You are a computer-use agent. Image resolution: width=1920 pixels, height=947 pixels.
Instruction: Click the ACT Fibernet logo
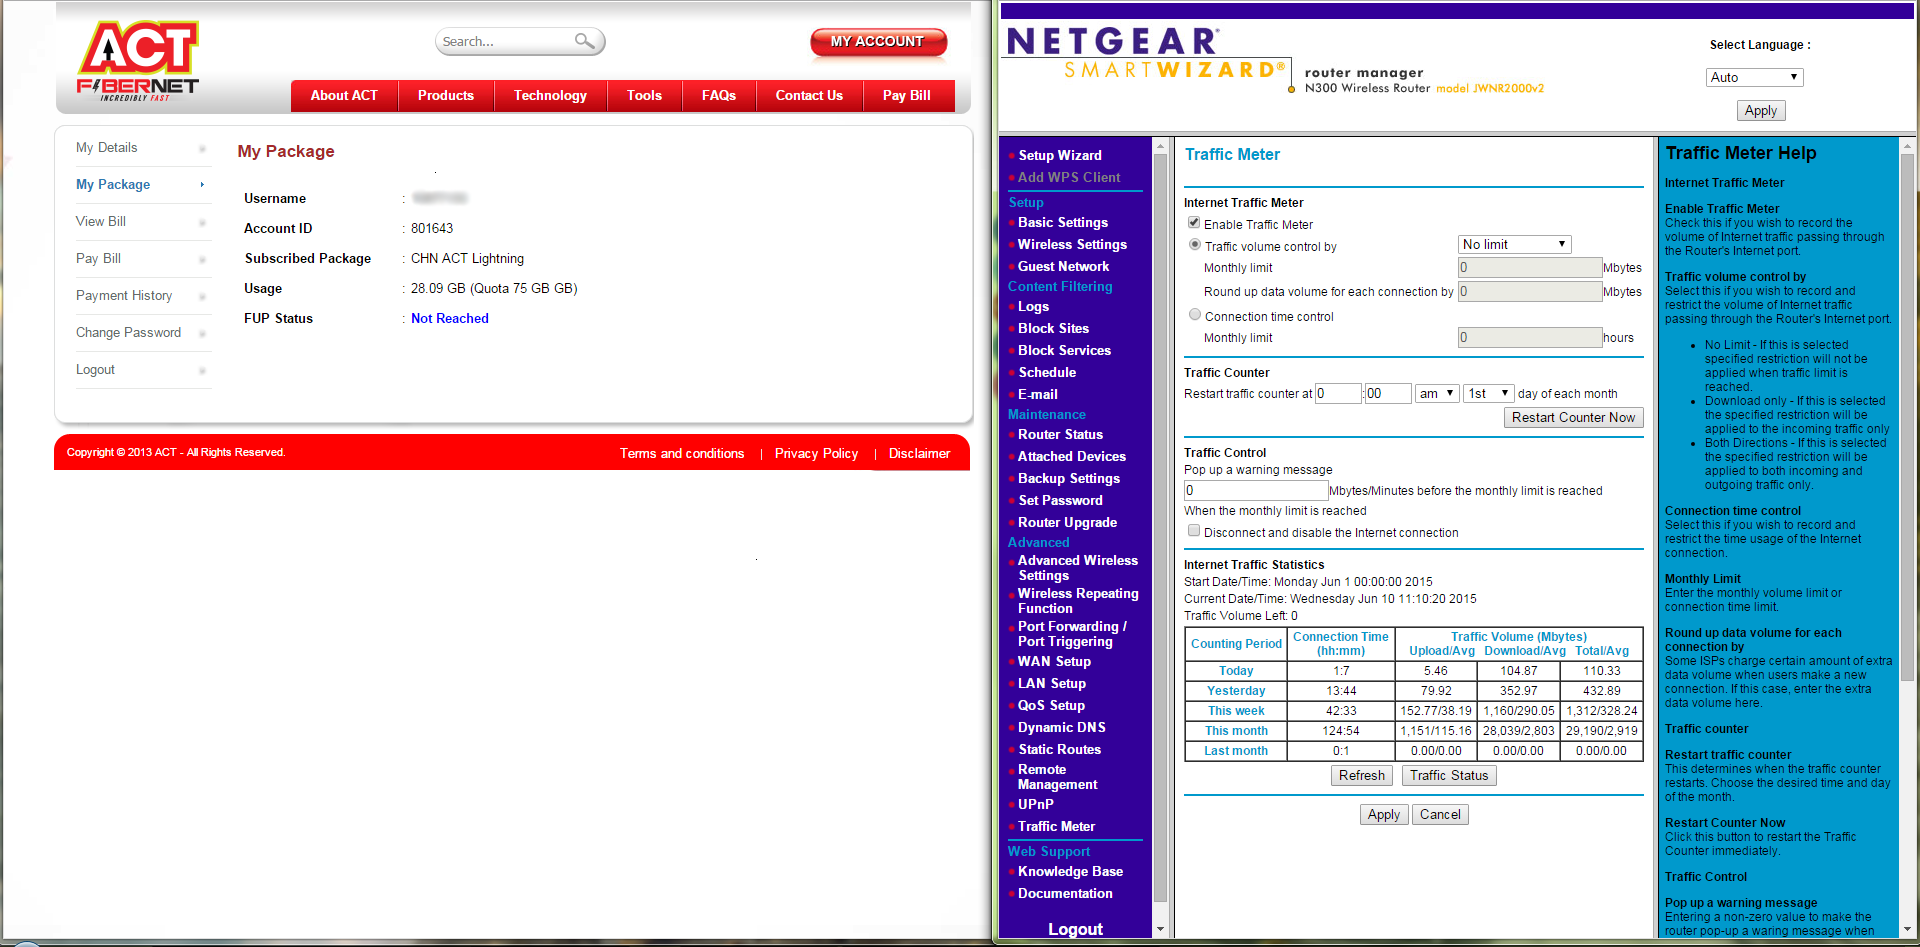pos(138,61)
